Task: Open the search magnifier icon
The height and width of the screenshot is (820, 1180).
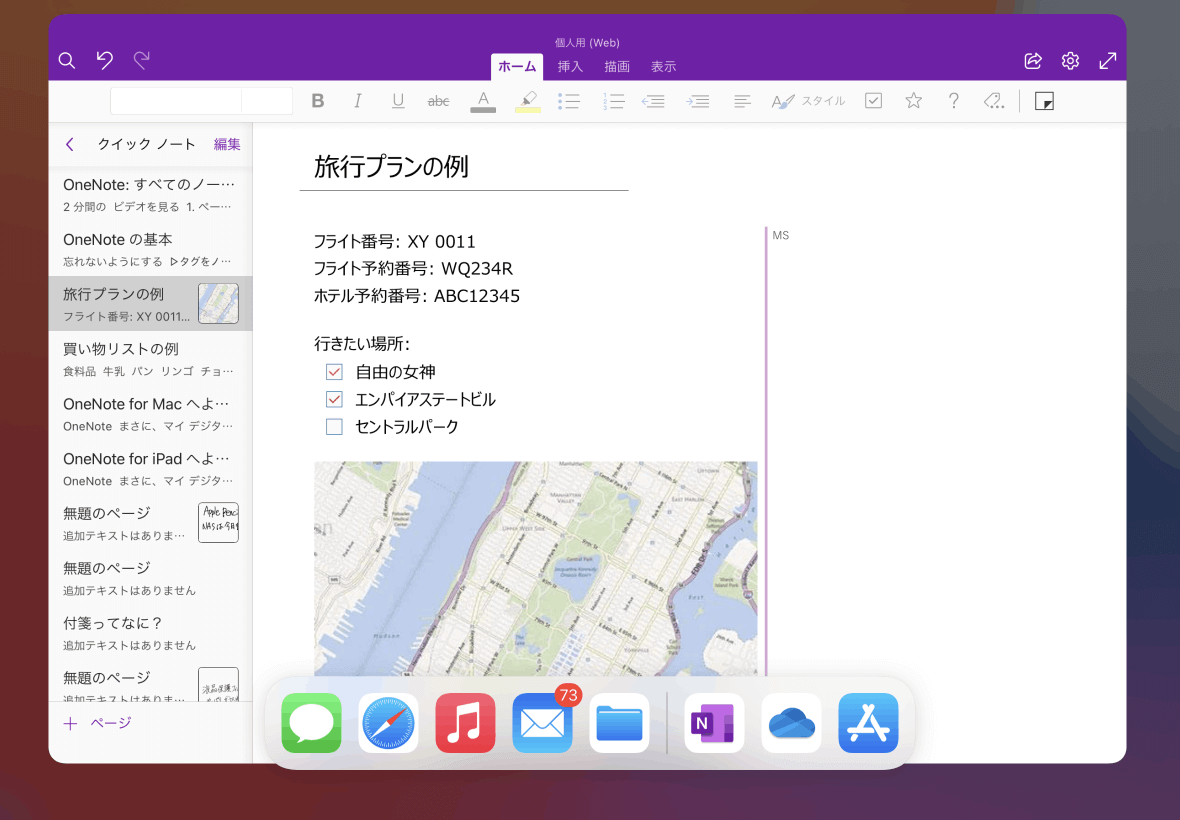Action: point(67,60)
